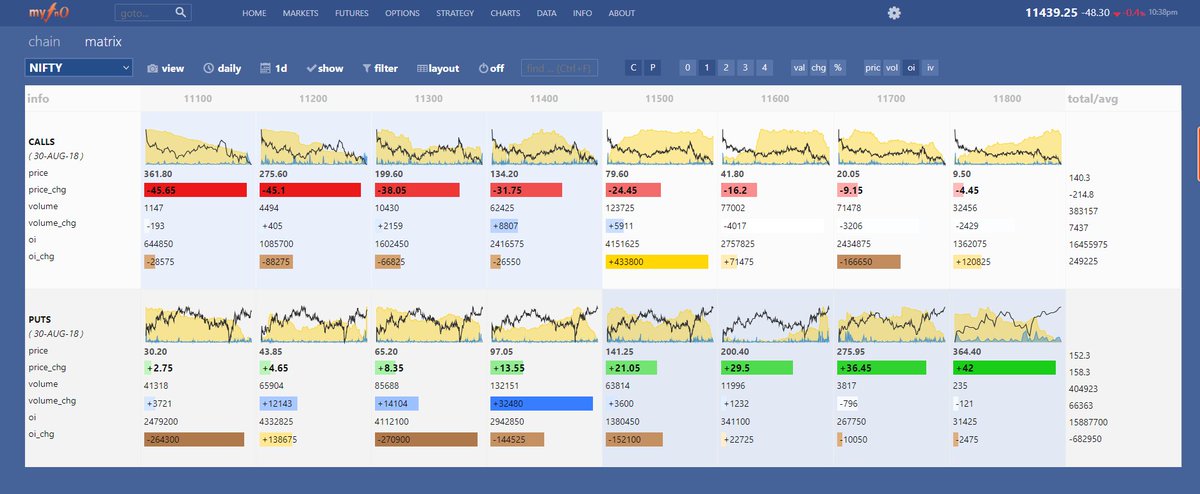1200x494 pixels.
Task: Click the calendar 1d button
Action: coord(274,68)
